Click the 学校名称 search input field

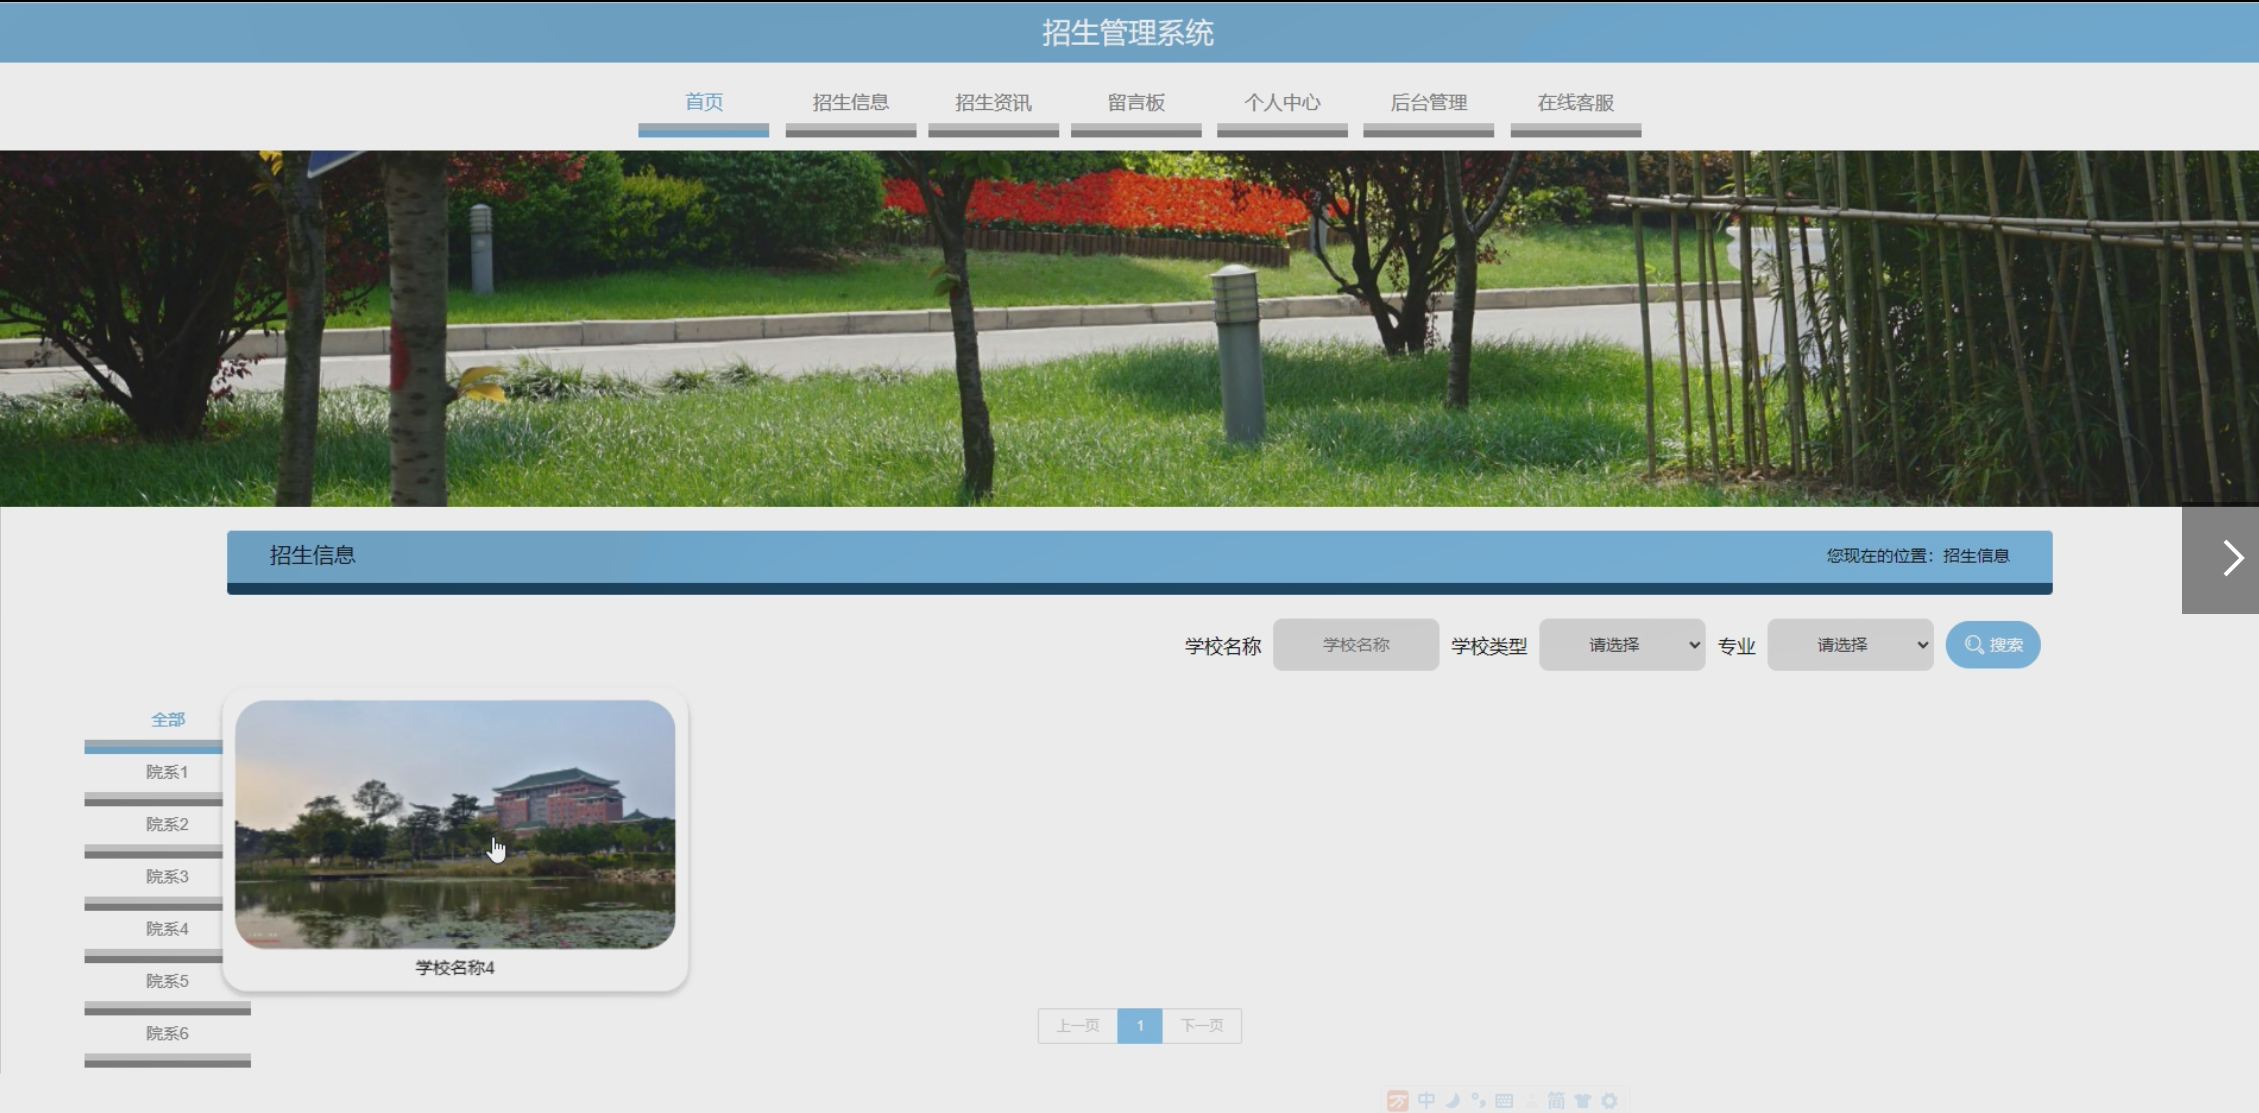pos(1355,645)
